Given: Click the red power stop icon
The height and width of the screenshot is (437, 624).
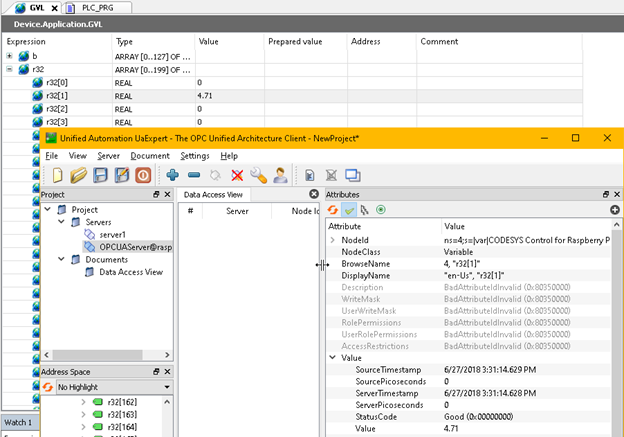Looking at the screenshot, I should tap(143, 175).
